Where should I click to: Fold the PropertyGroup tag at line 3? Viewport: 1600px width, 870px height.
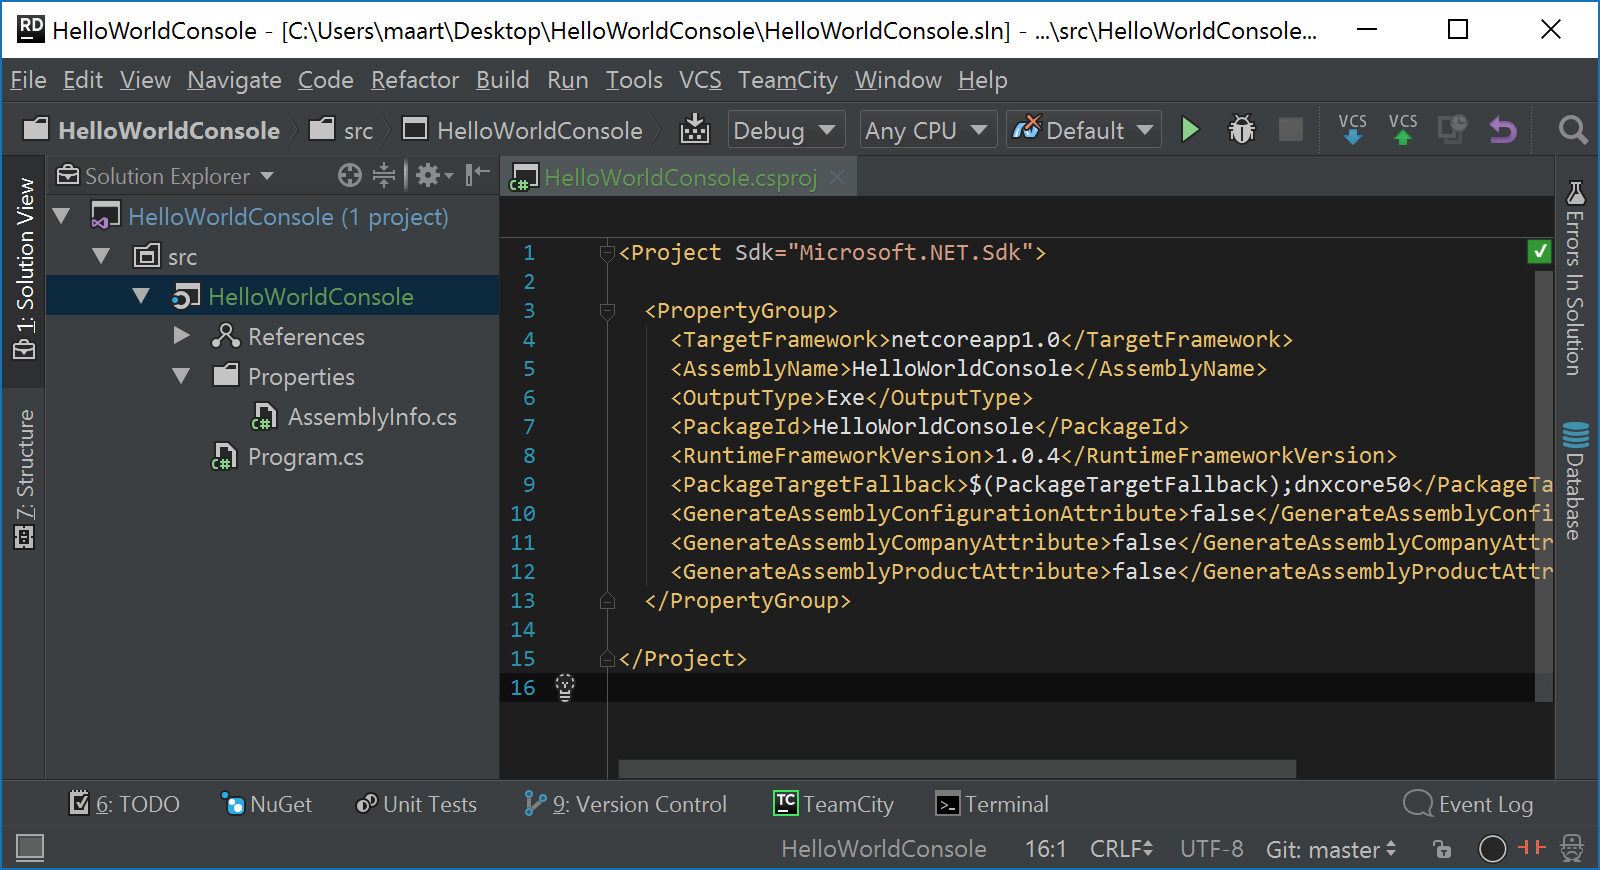click(x=607, y=311)
